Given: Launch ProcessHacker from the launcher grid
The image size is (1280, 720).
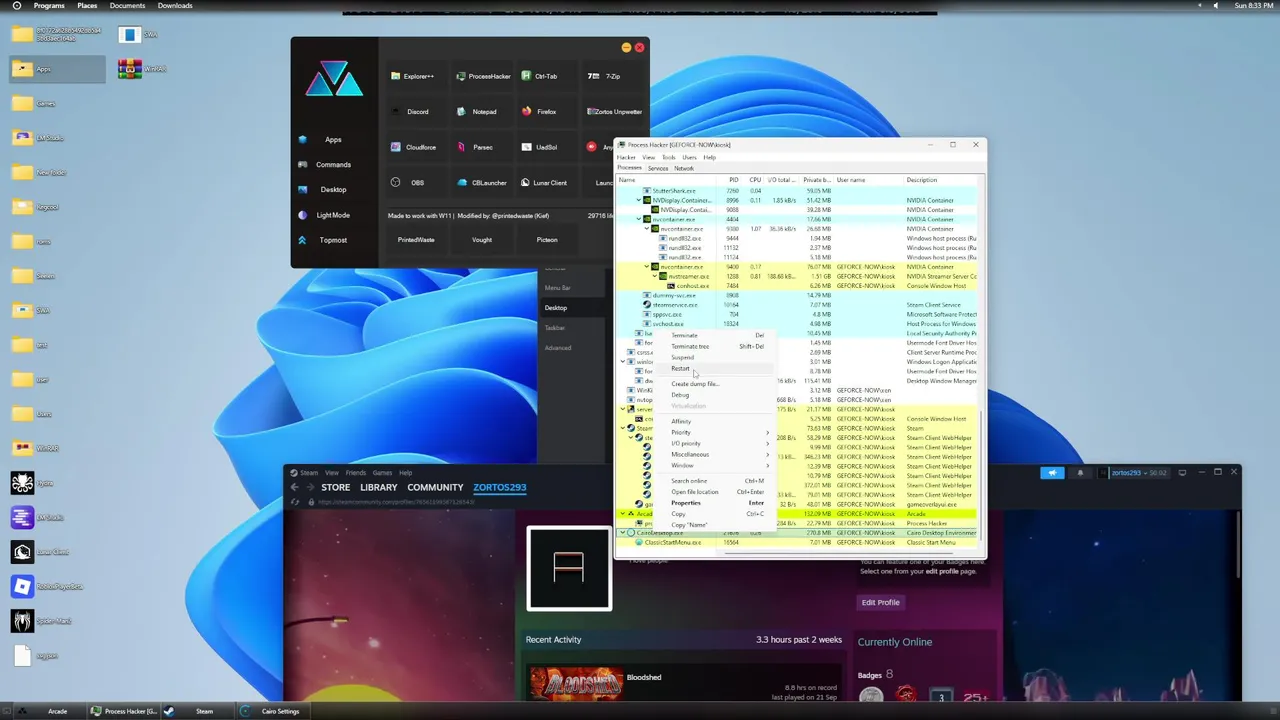Looking at the screenshot, I should [483, 76].
